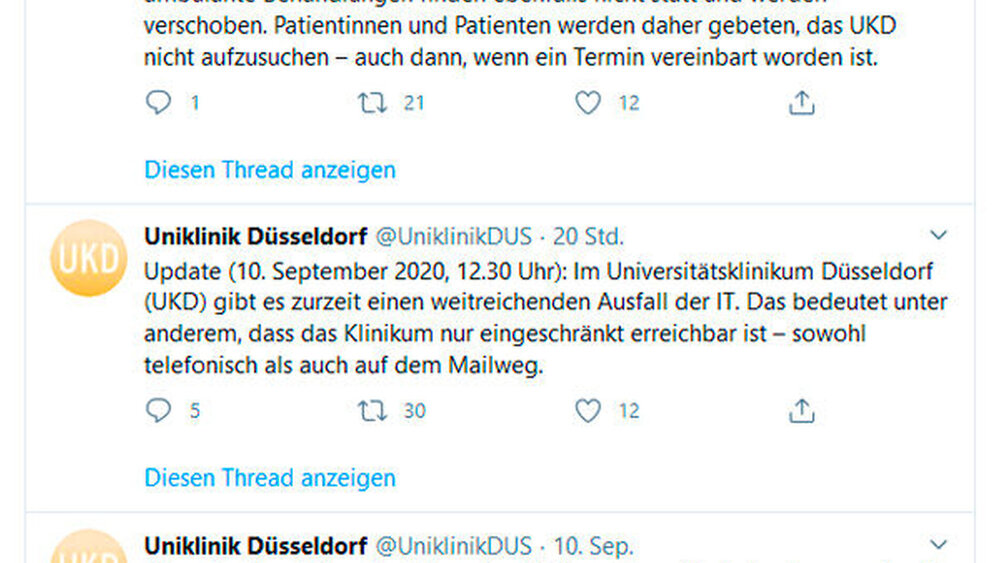Like the IT outage update tweet
1000x563 pixels.
[588, 411]
